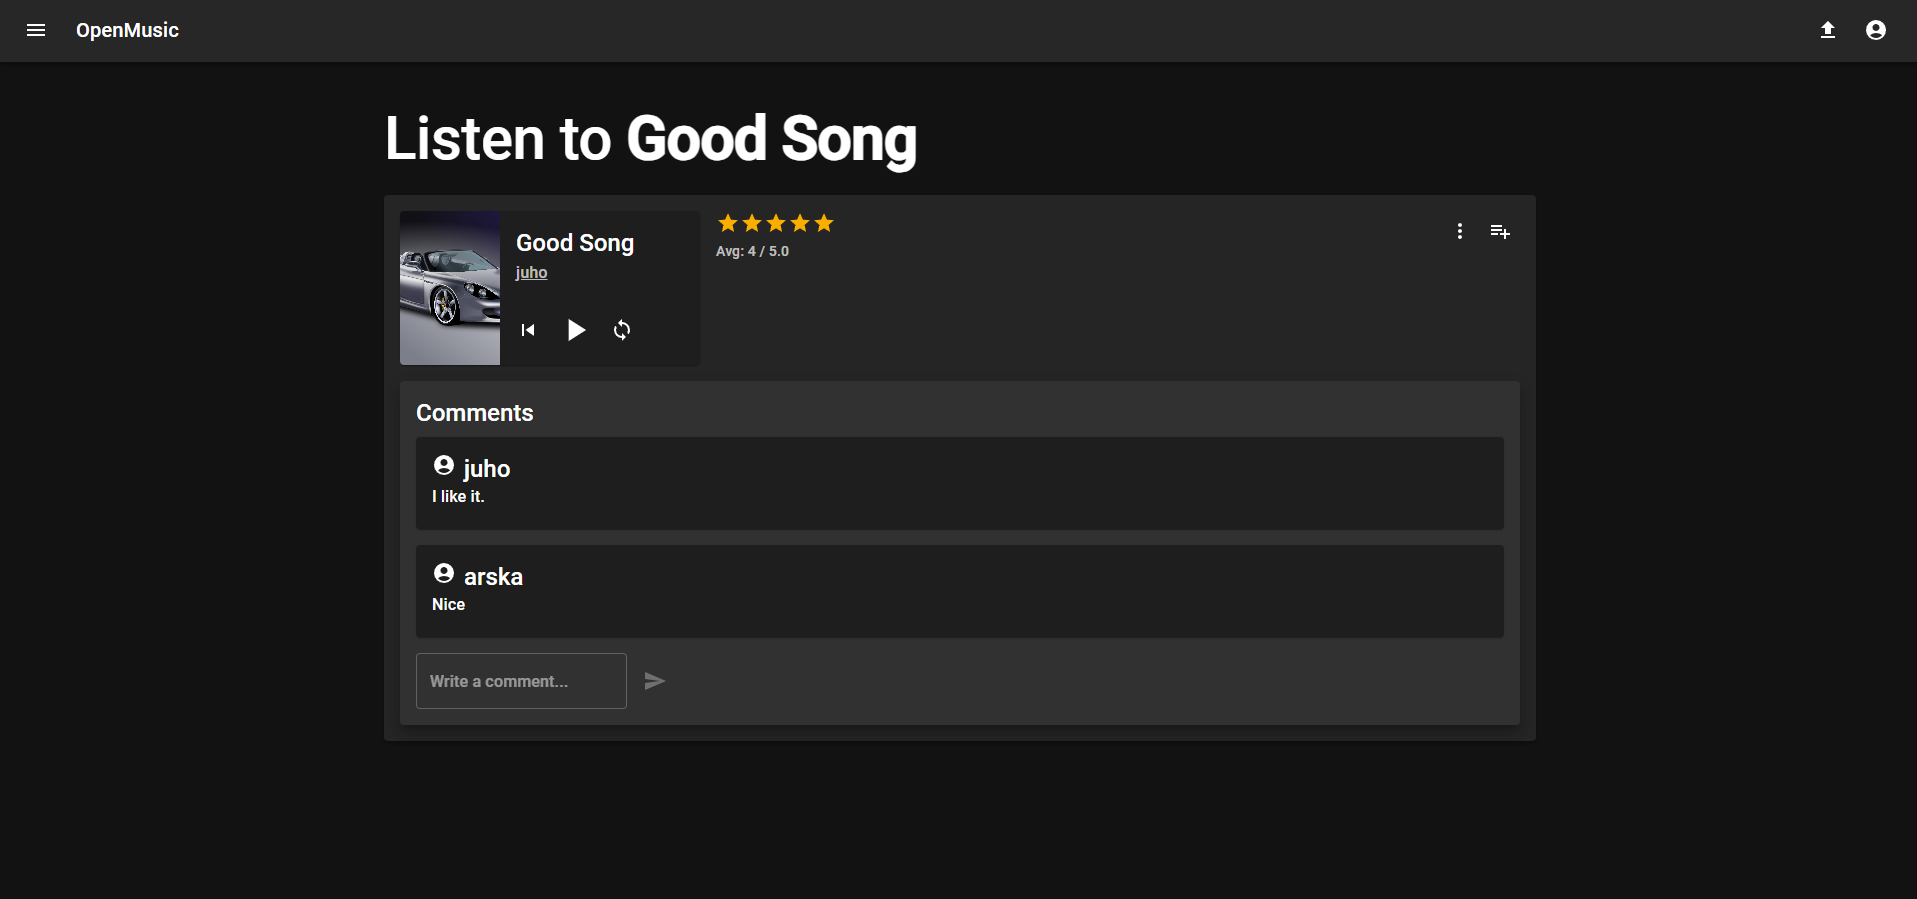Rate the song one star
Viewport: 1917px width, 899px height.
coord(728,223)
